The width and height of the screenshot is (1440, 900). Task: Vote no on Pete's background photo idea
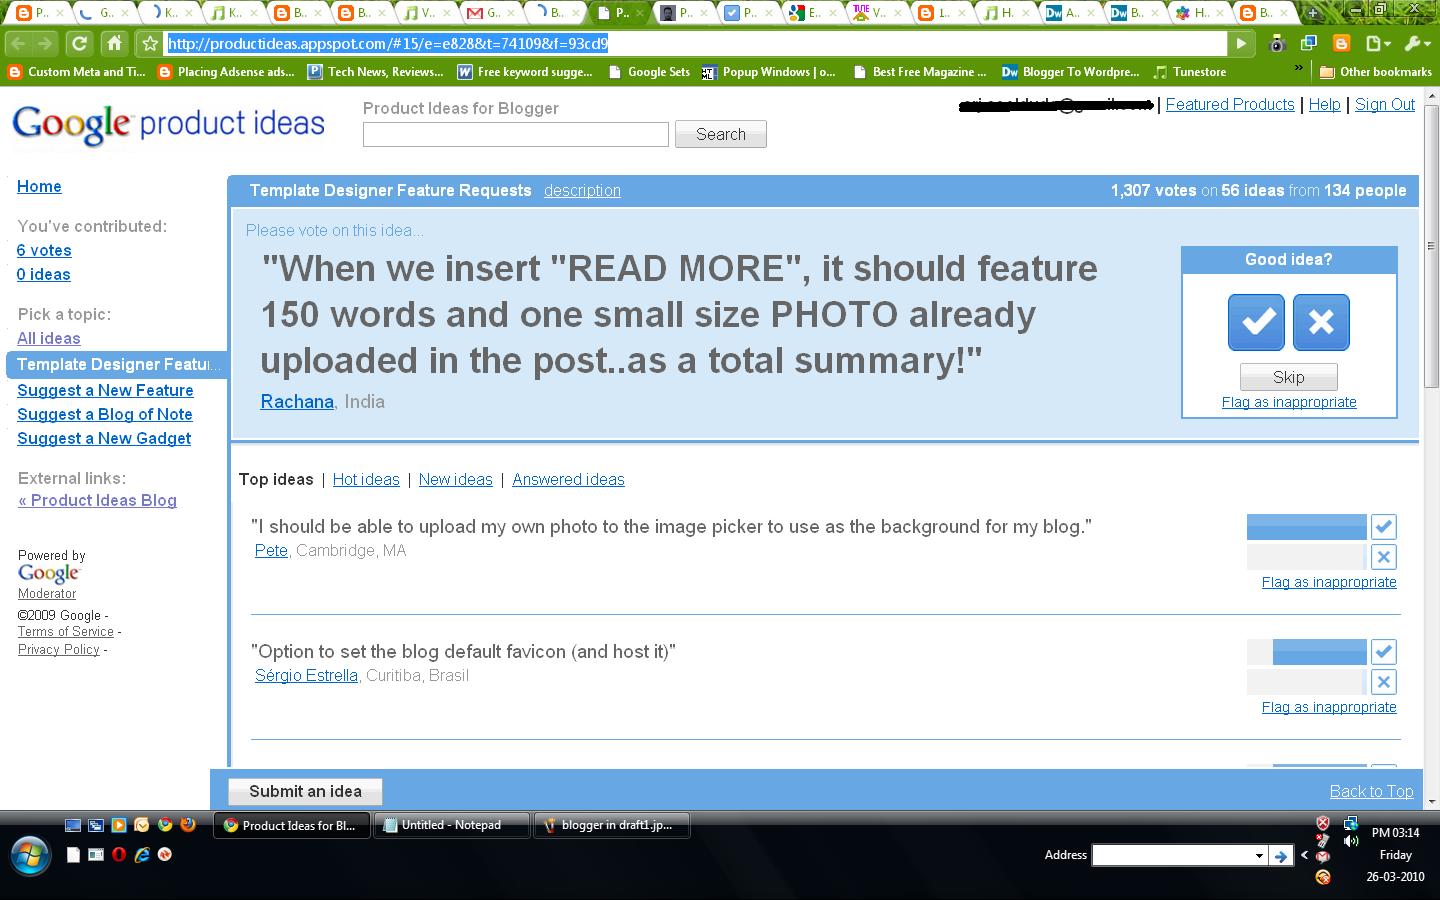coord(1383,557)
